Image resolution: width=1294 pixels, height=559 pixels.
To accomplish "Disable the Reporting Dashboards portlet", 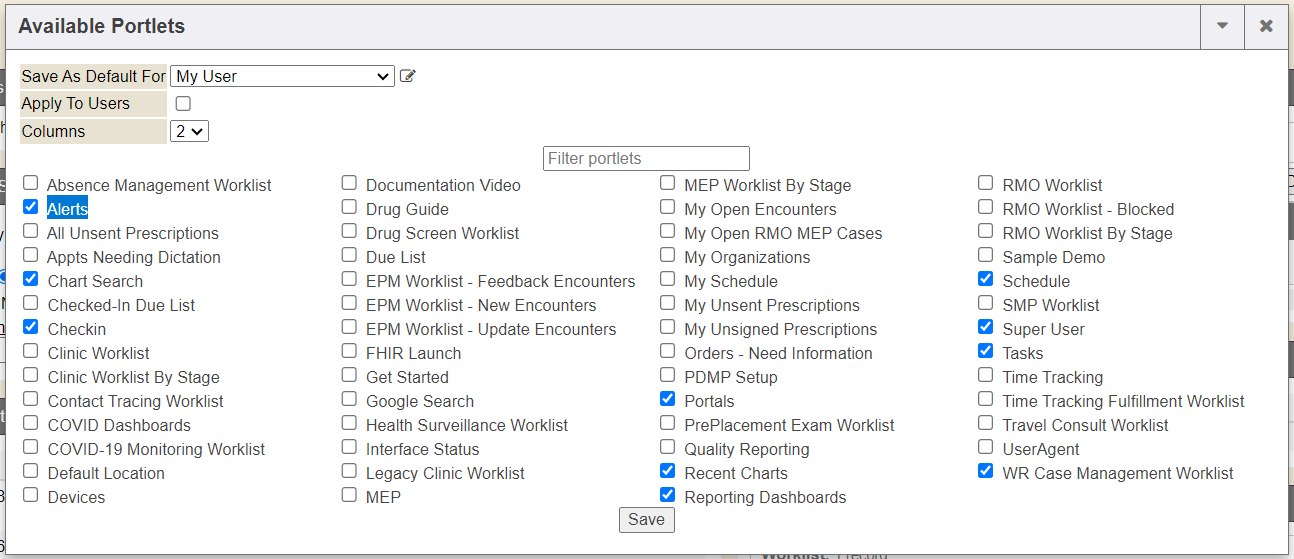I will 668,495.
